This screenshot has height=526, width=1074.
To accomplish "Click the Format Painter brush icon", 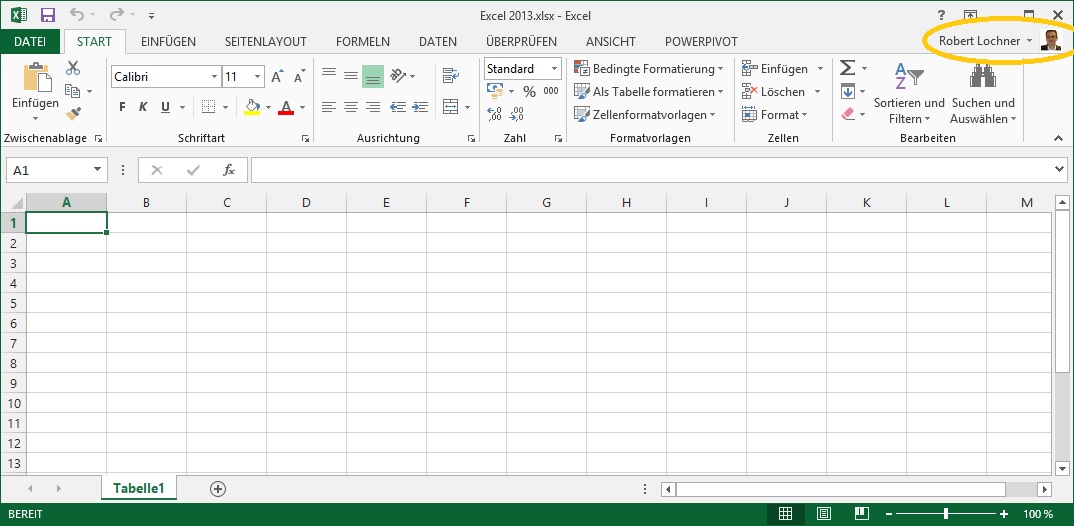I will [x=73, y=114].
